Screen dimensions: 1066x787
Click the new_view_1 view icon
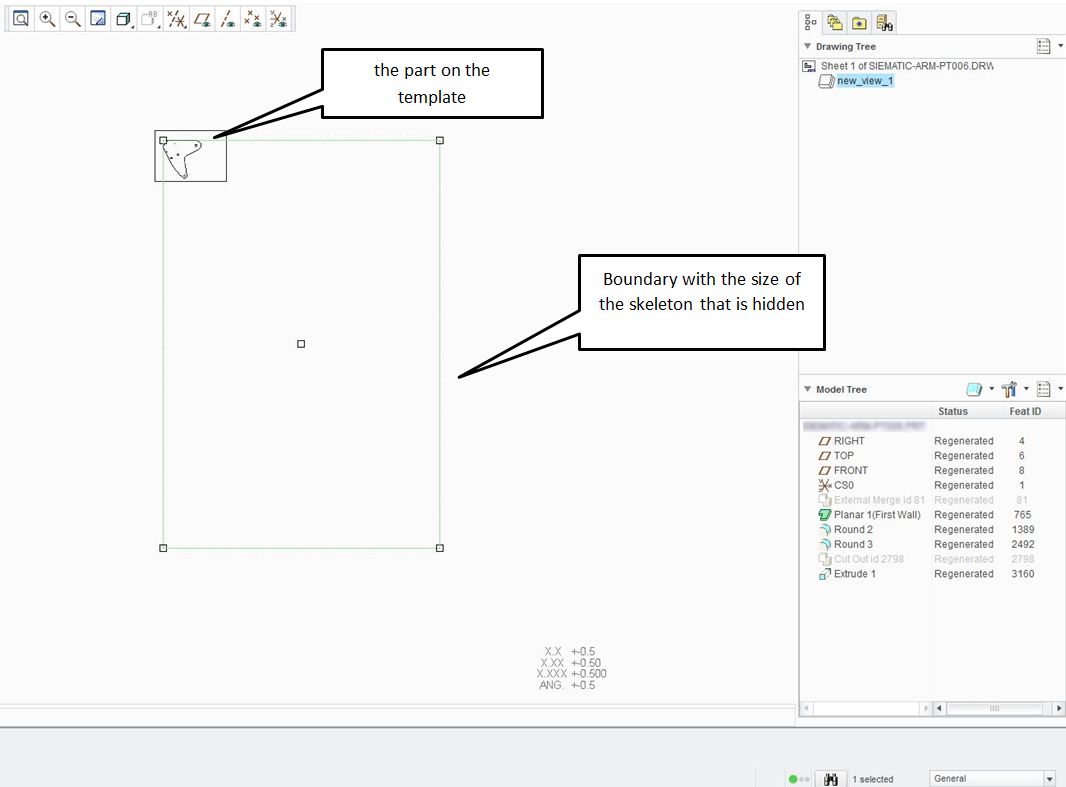coord(826,82)
